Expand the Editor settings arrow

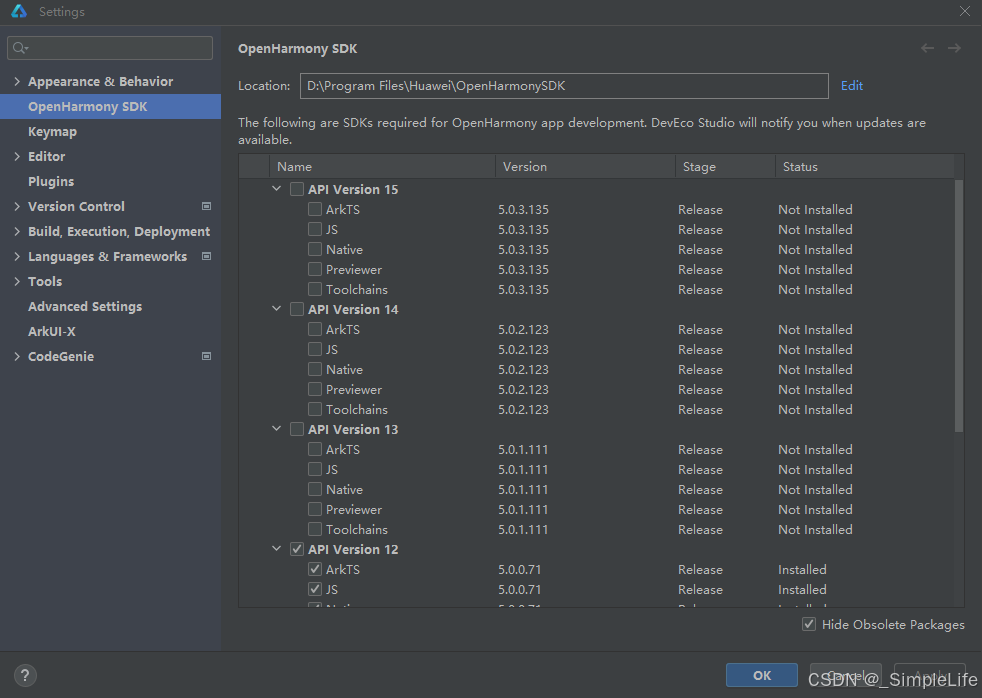point(17,157)
